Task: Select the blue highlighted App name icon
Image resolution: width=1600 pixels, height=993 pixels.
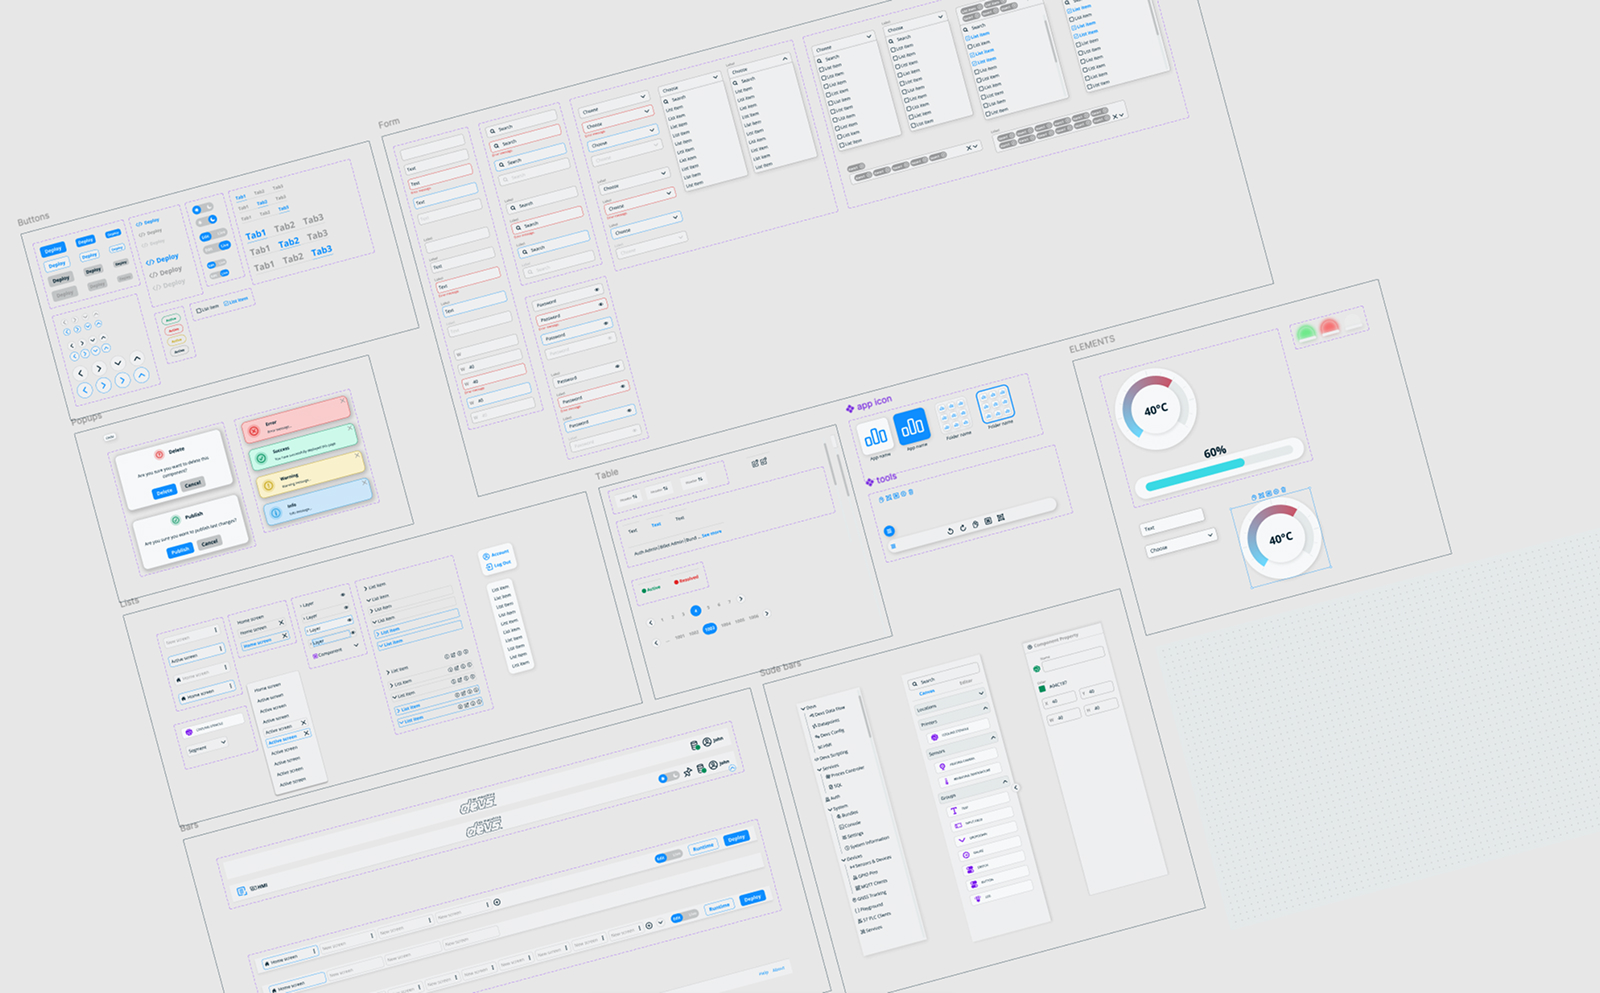Action: click(911, 427)
